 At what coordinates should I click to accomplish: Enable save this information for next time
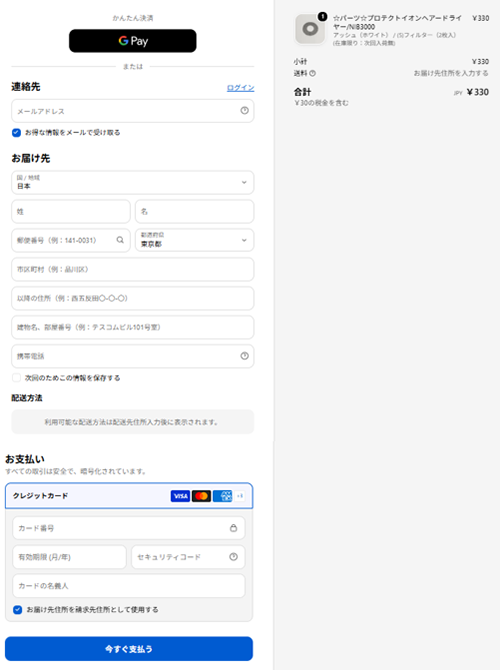tap(16, 378)
